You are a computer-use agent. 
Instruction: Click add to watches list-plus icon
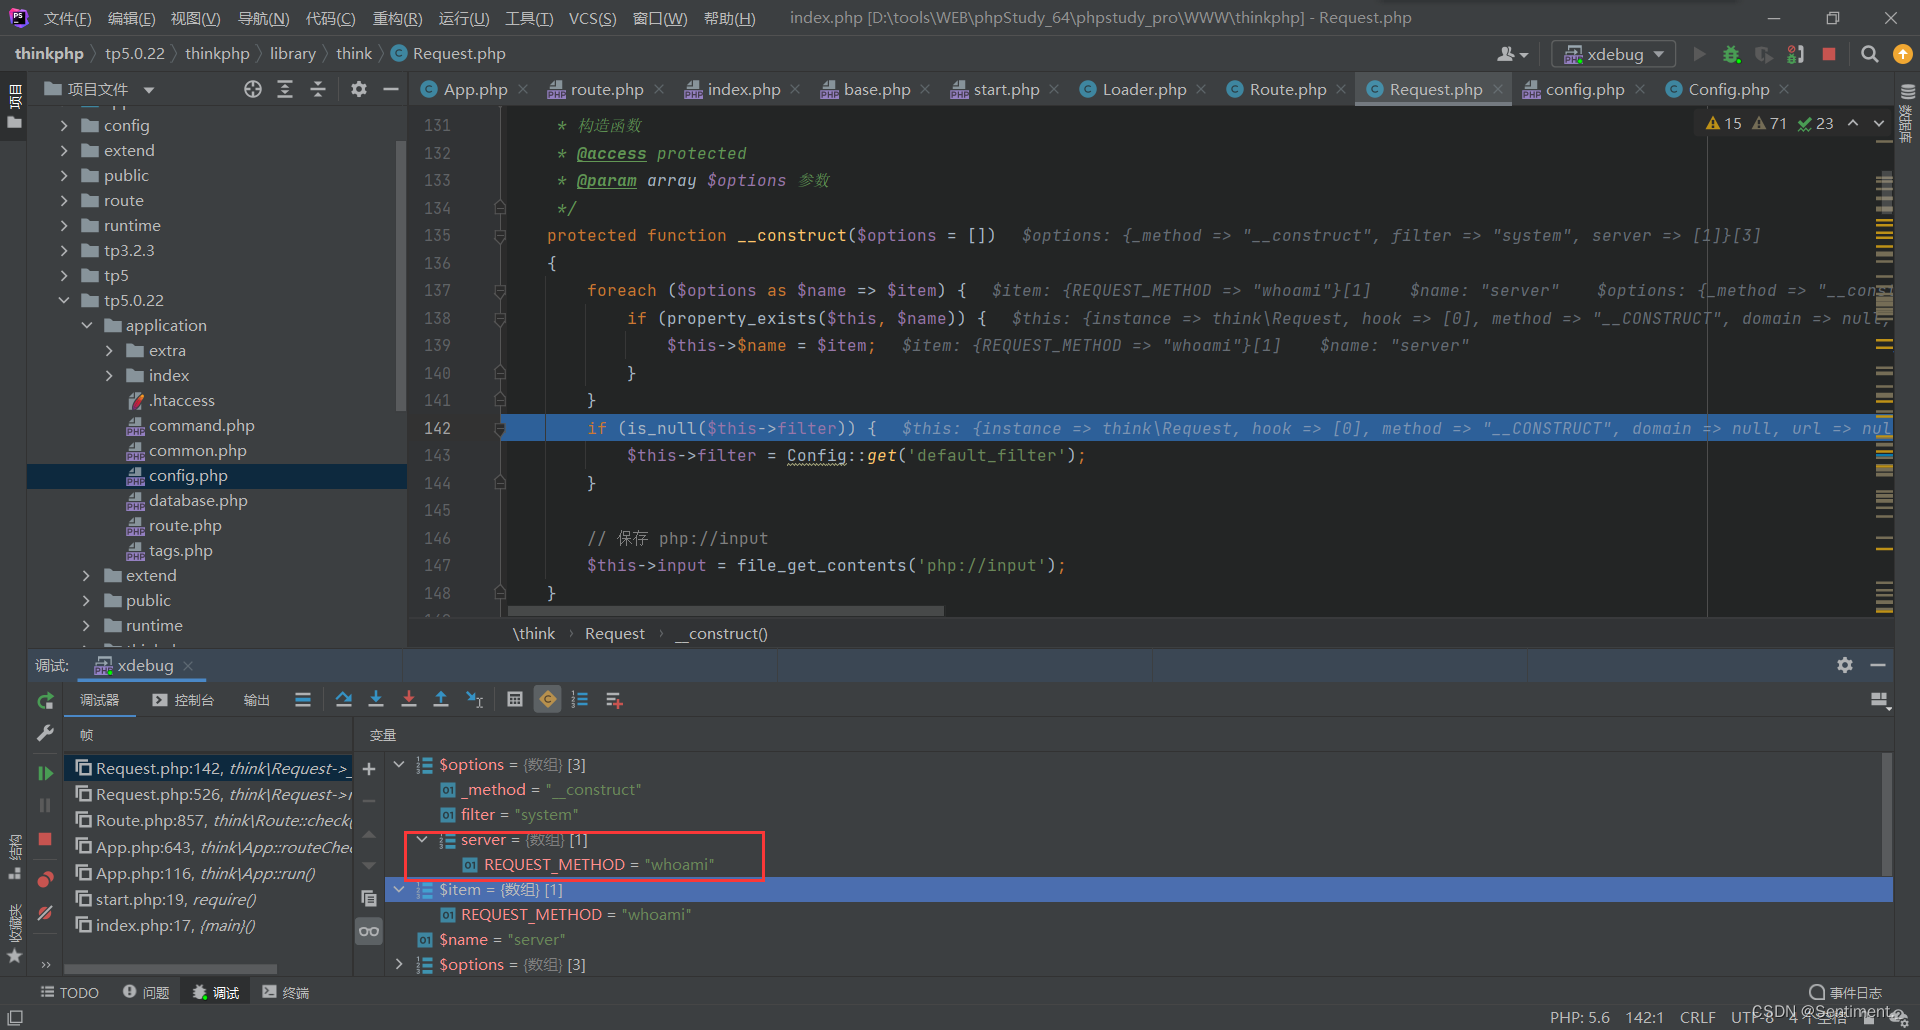pos(614,700)
